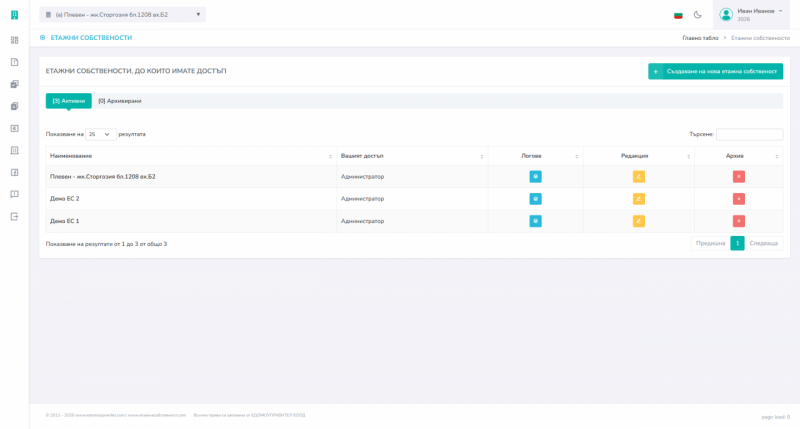Screen dimensions: 800x429
Task: Archive the Демо ЕС 1 entry
Action: pos(739,221)
